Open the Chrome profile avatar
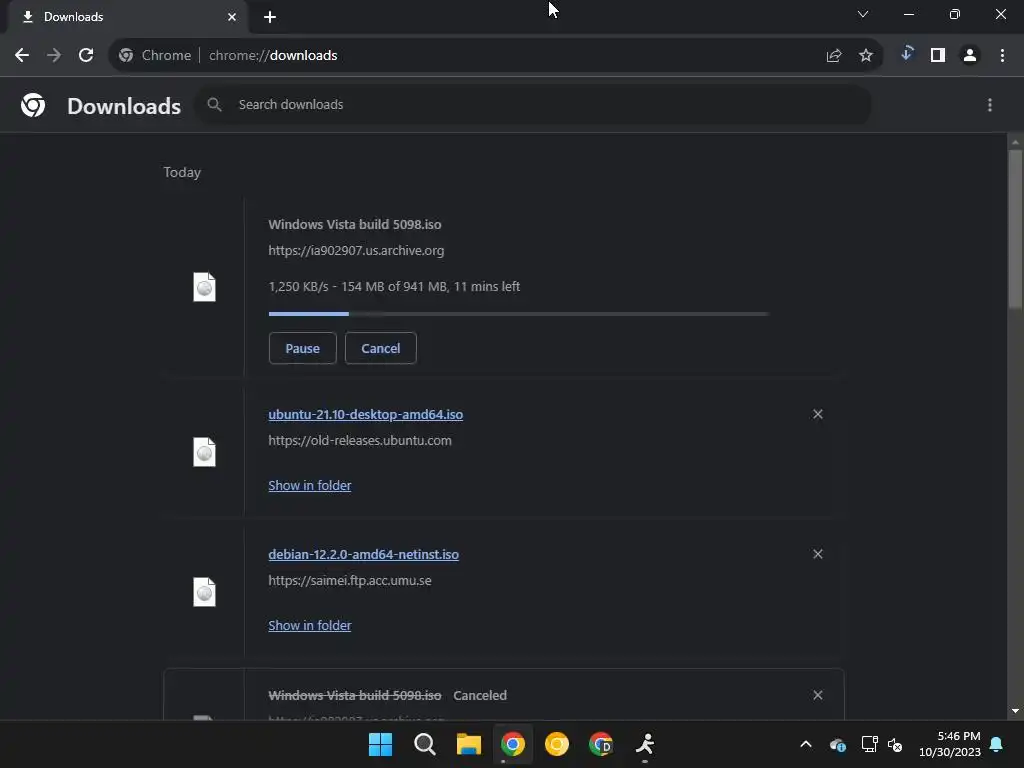The width and height of the screenshot is (1024, 768). pos(970,56)
